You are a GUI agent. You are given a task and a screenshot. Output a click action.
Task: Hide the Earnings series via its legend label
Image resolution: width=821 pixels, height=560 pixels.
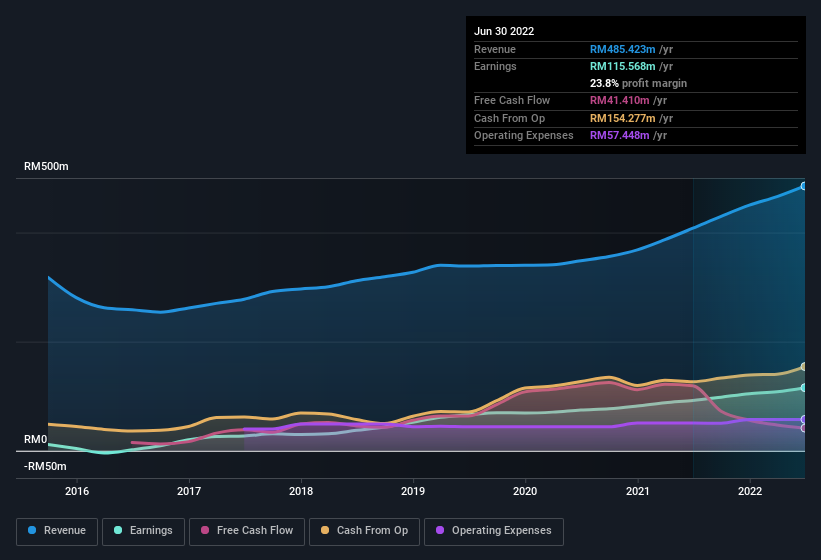(151, 530)
